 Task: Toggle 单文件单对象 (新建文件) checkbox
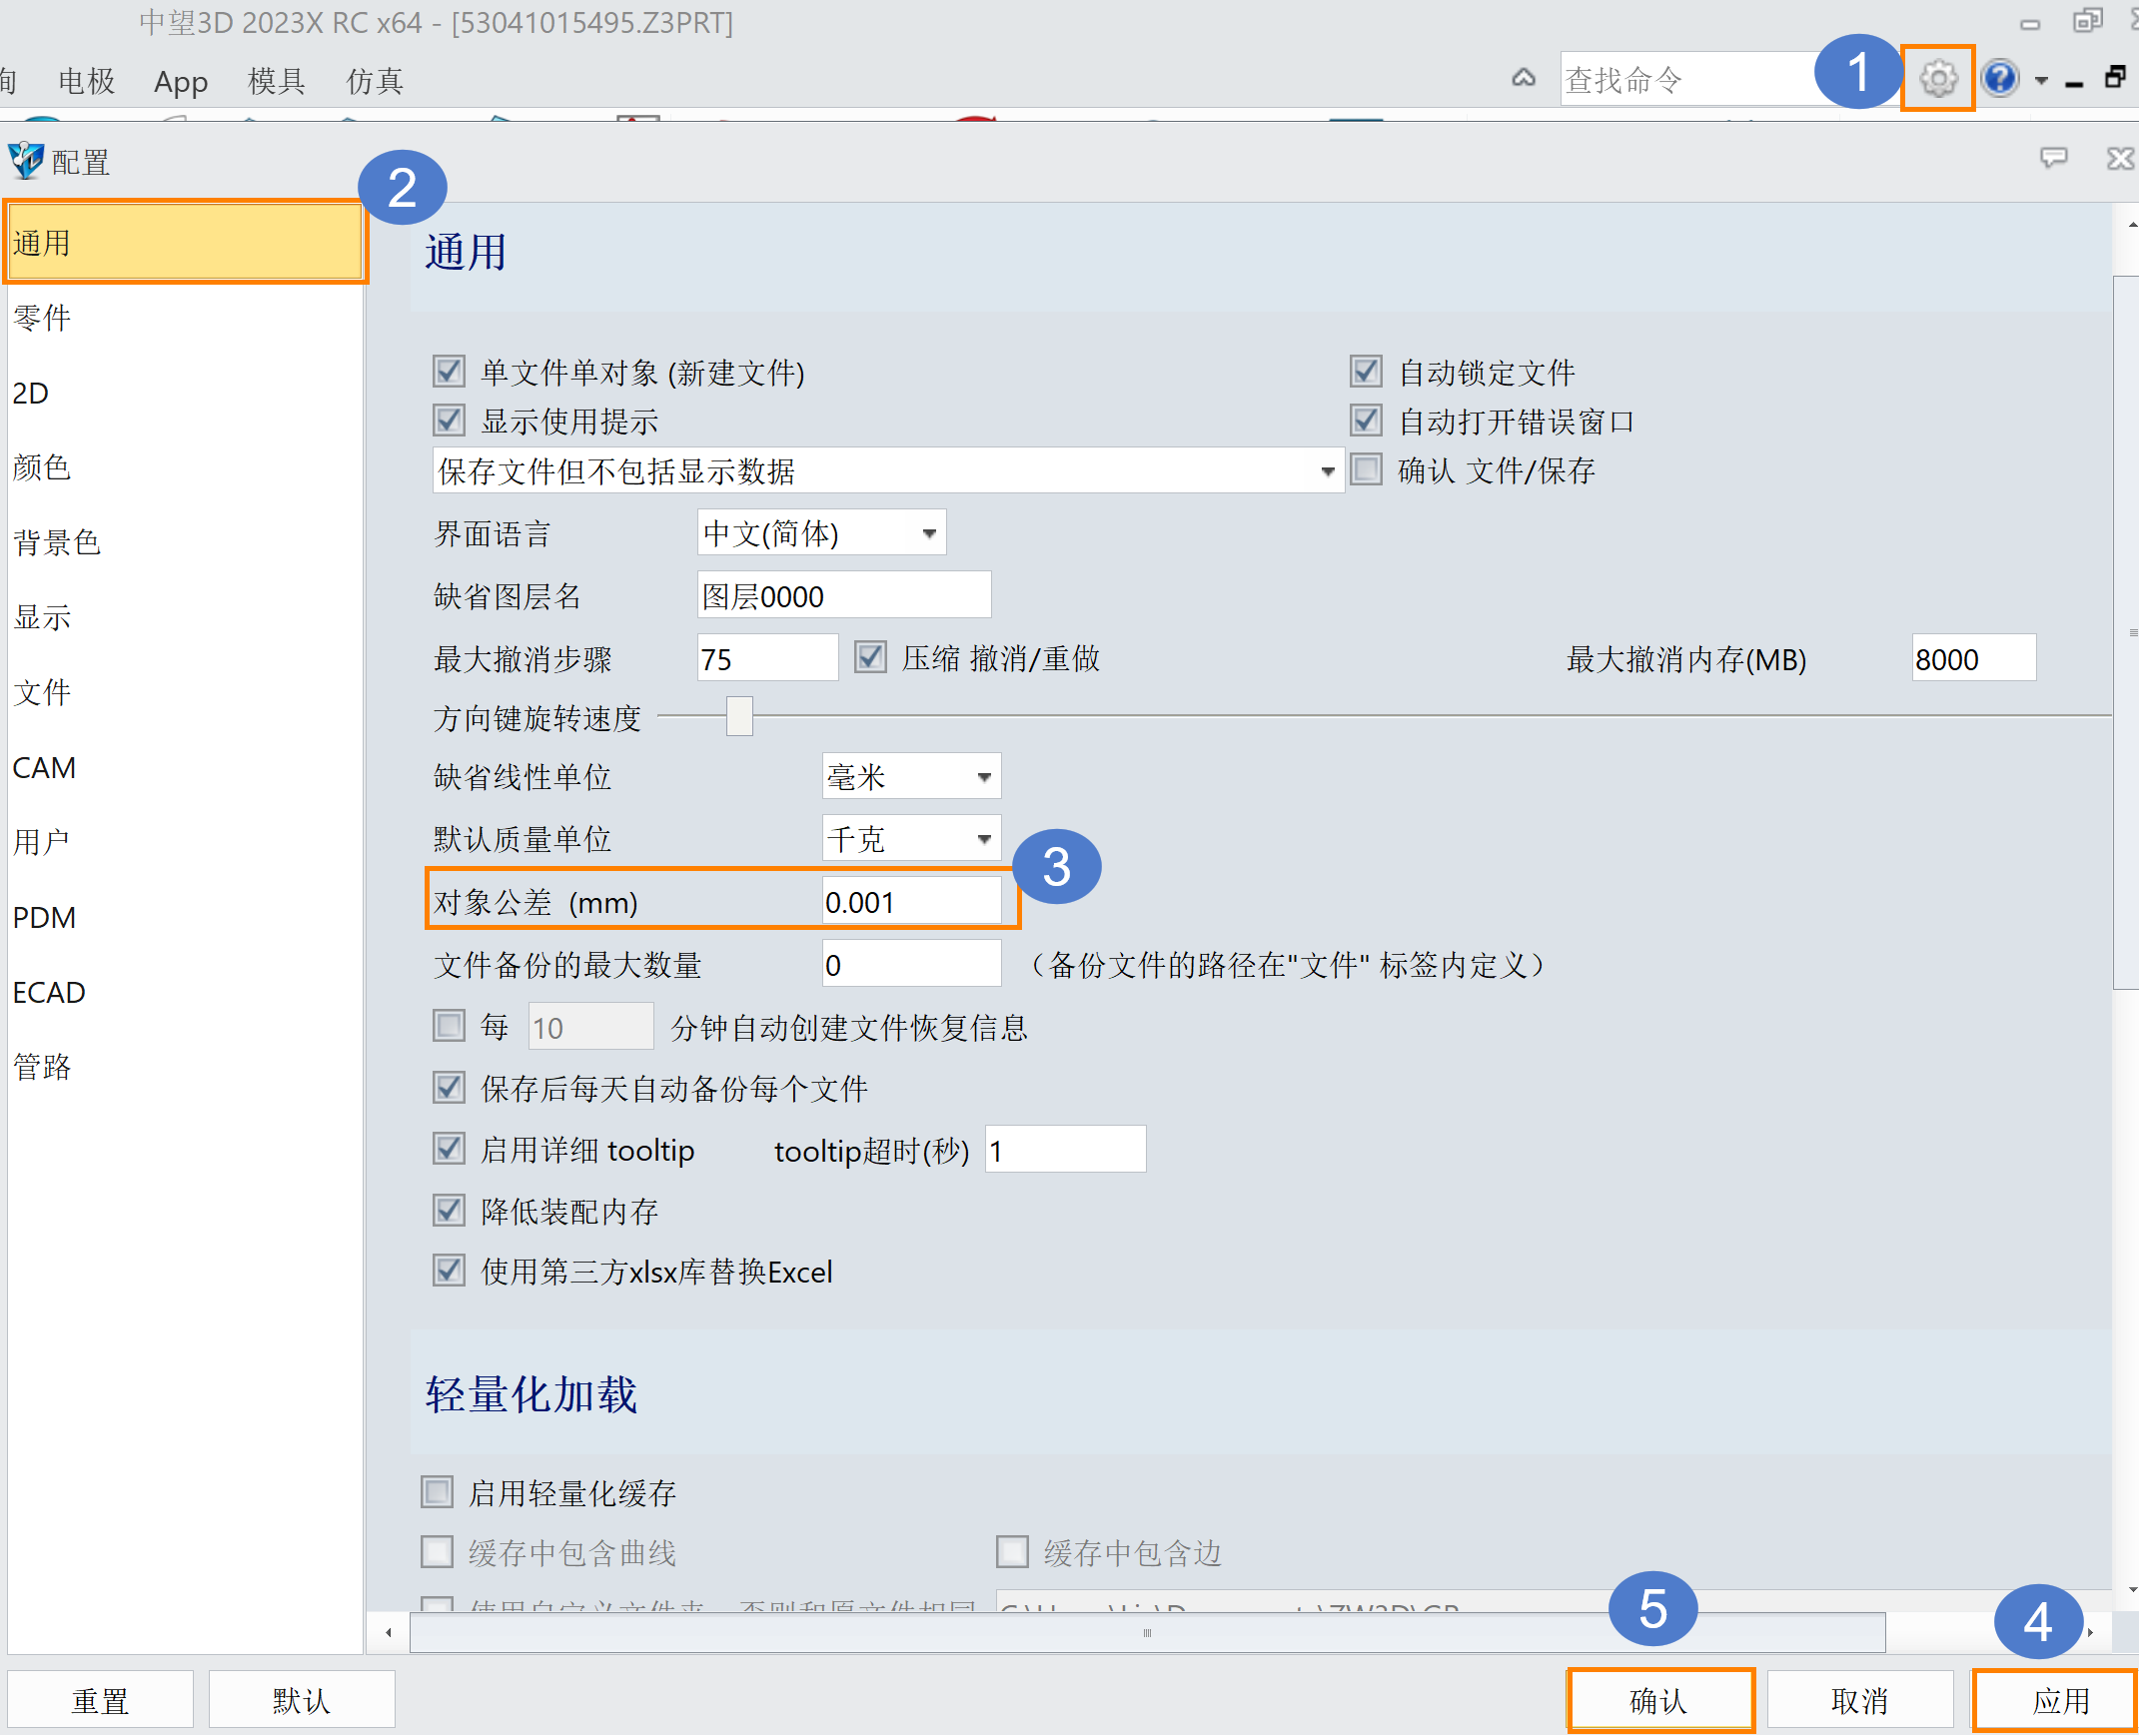(449, 372)
